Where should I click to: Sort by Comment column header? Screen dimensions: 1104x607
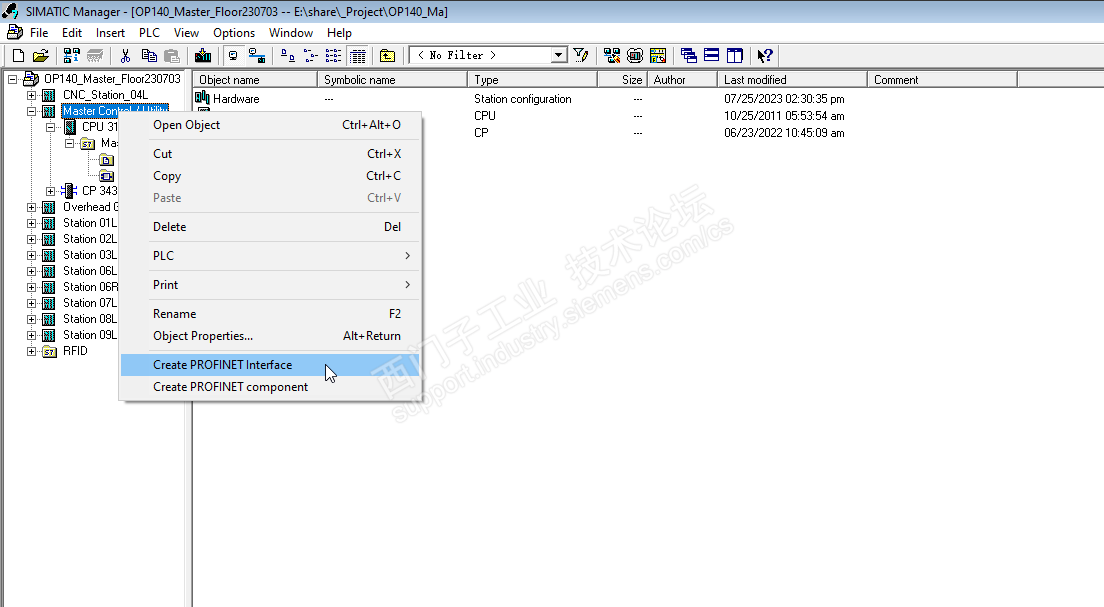point(942,80)
